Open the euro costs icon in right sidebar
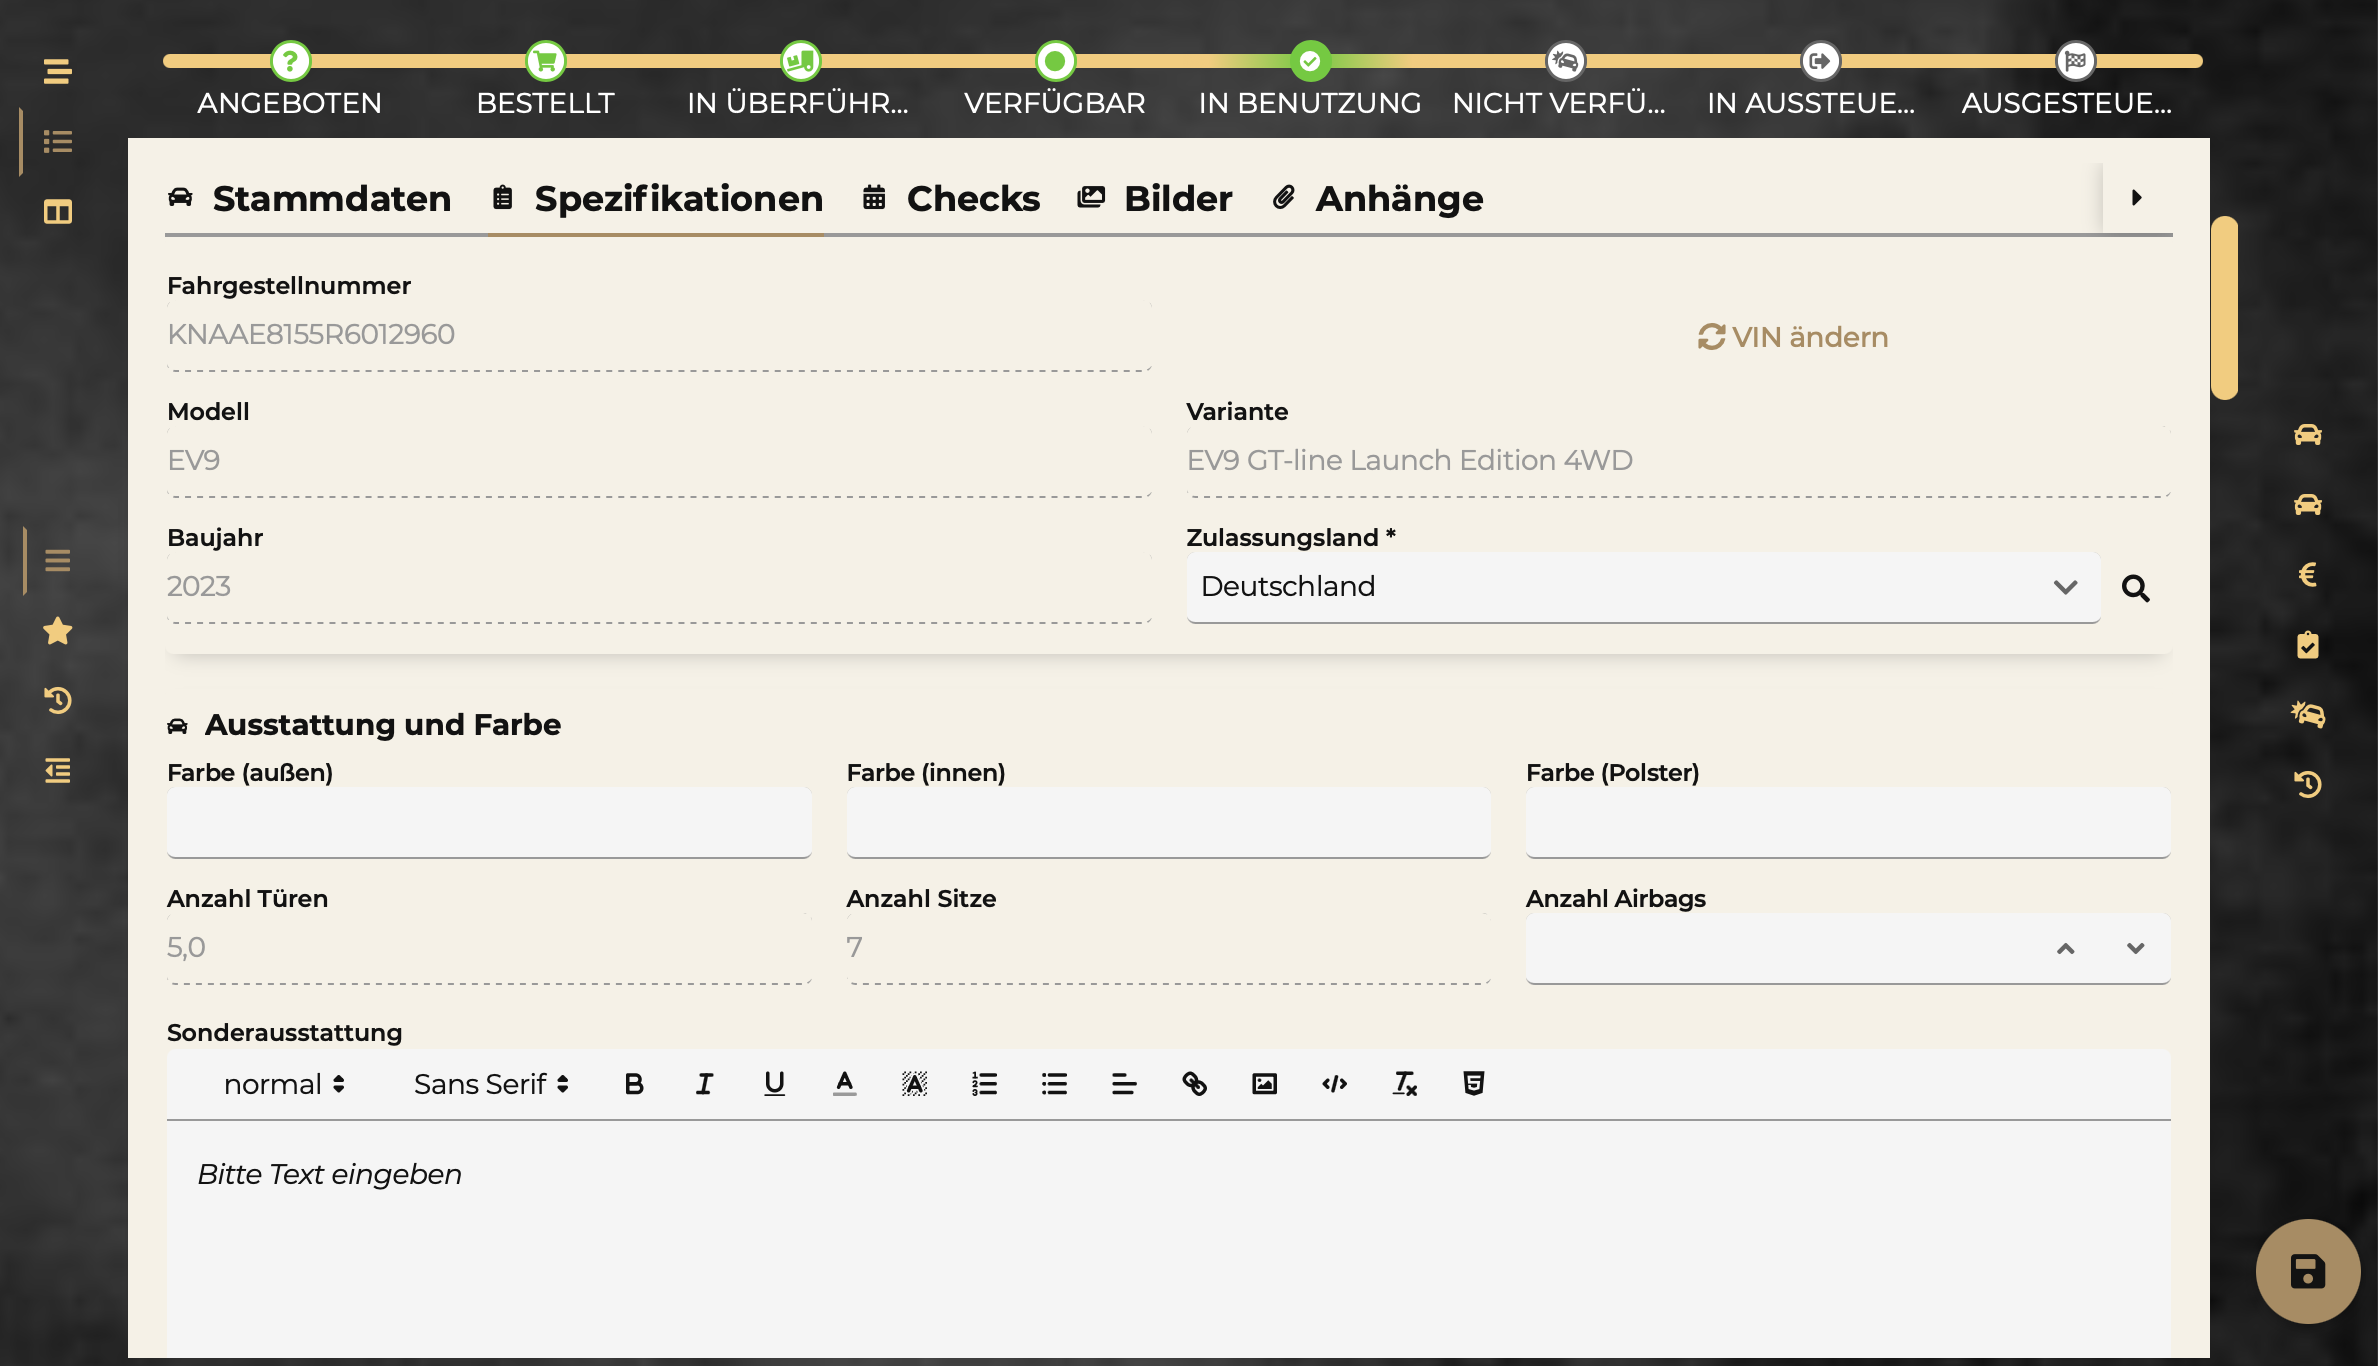Screen dimensions: 2378x1366 (x=2307, y=574)
